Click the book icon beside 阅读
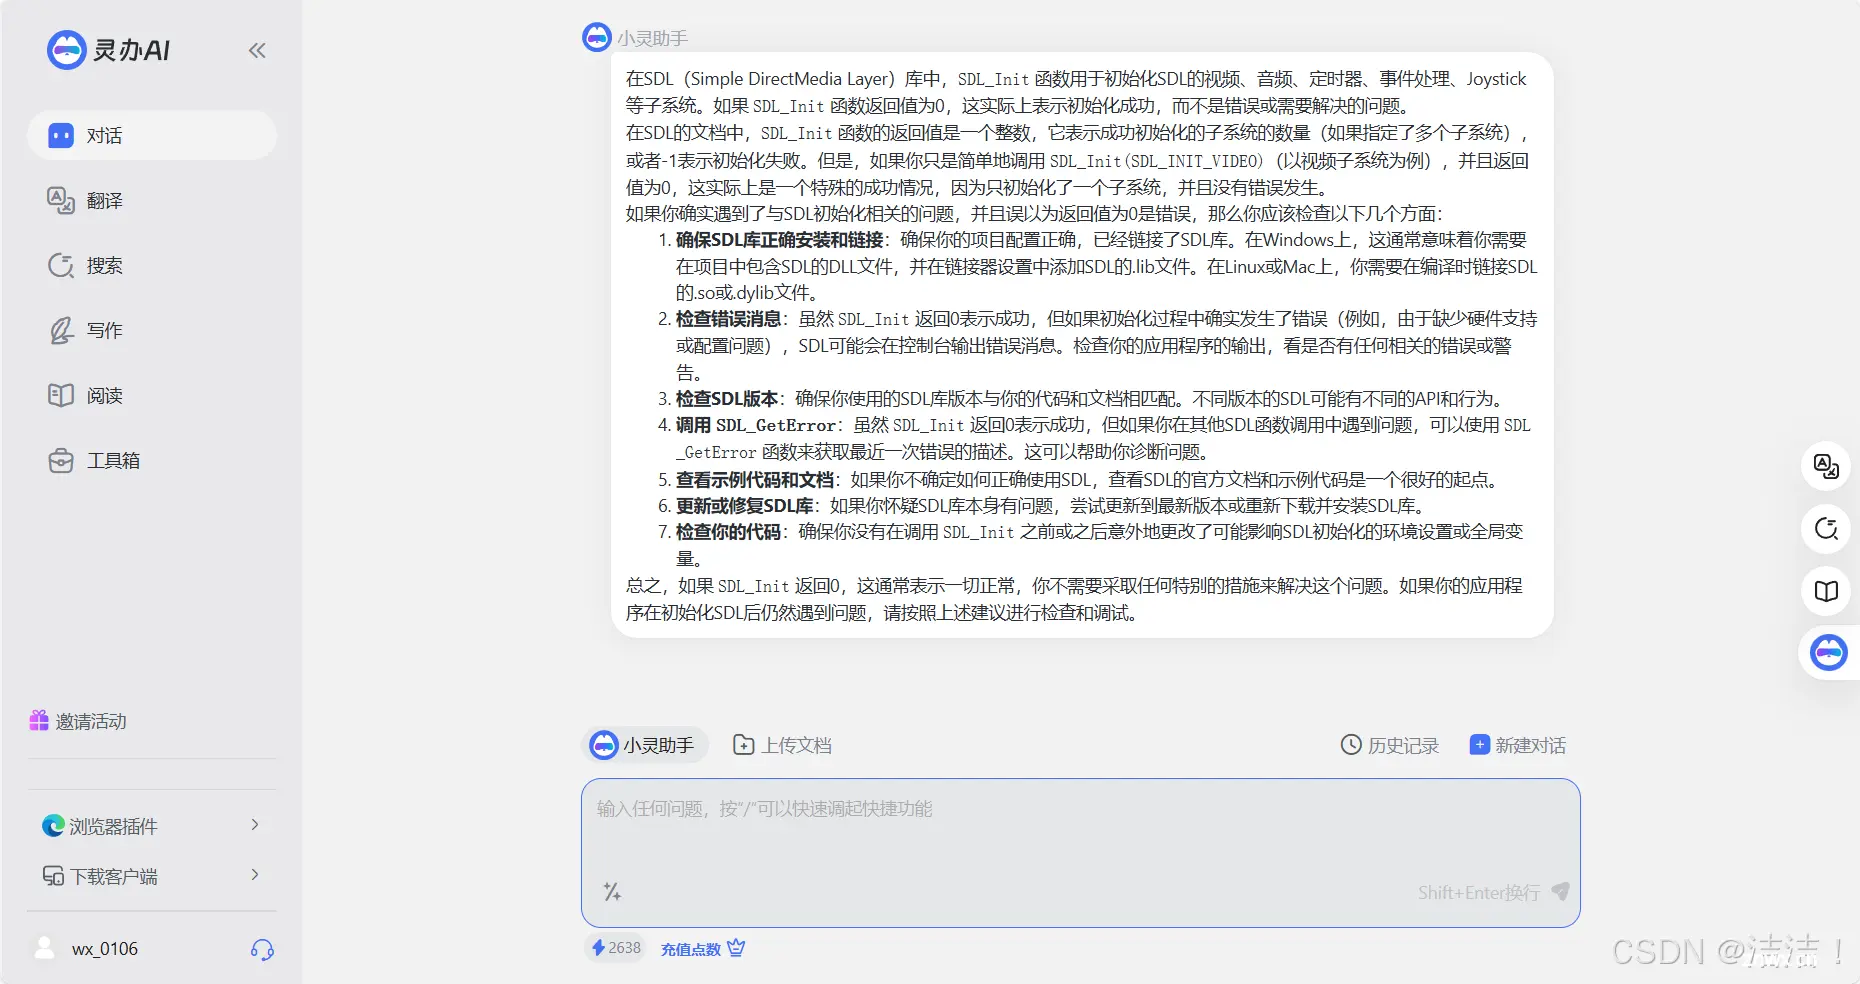1860x984 pixels. pyautogui.click(x=61, y=395)
